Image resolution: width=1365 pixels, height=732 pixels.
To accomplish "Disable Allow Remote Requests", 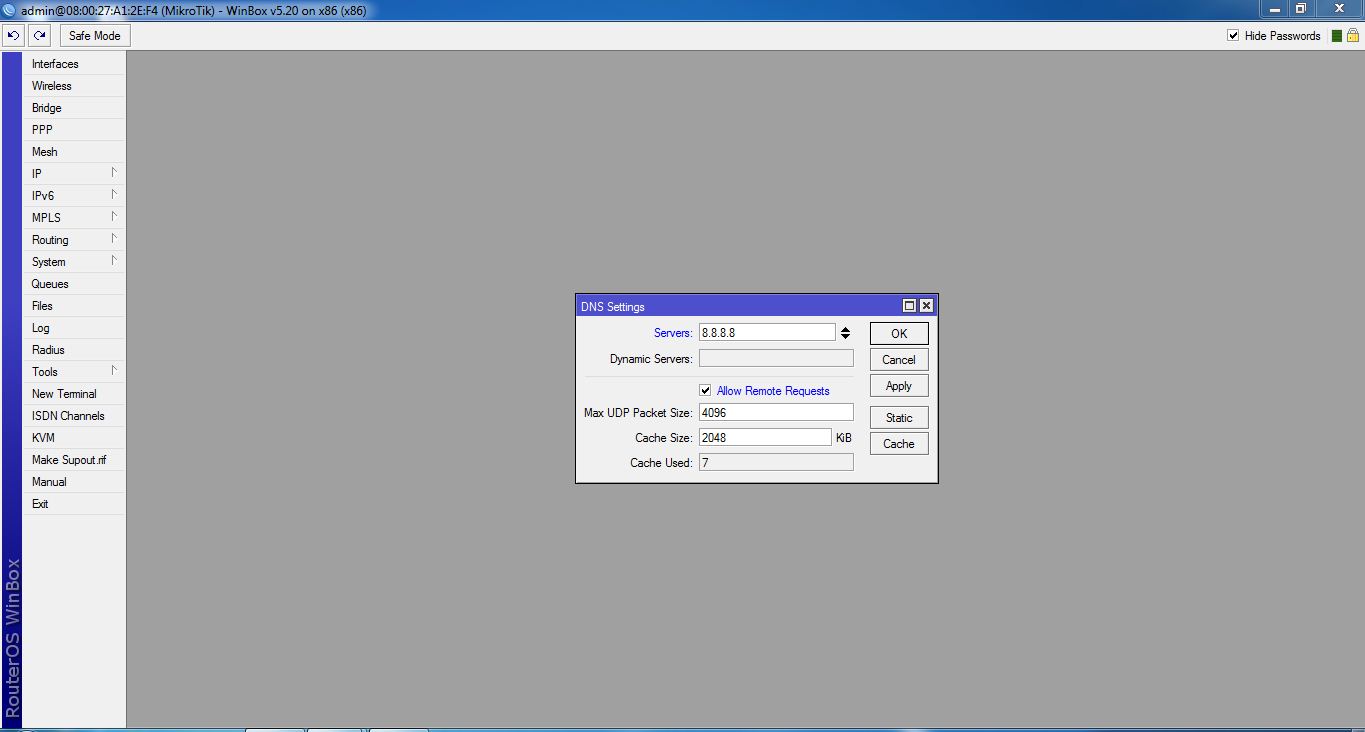I will [705, 390].
